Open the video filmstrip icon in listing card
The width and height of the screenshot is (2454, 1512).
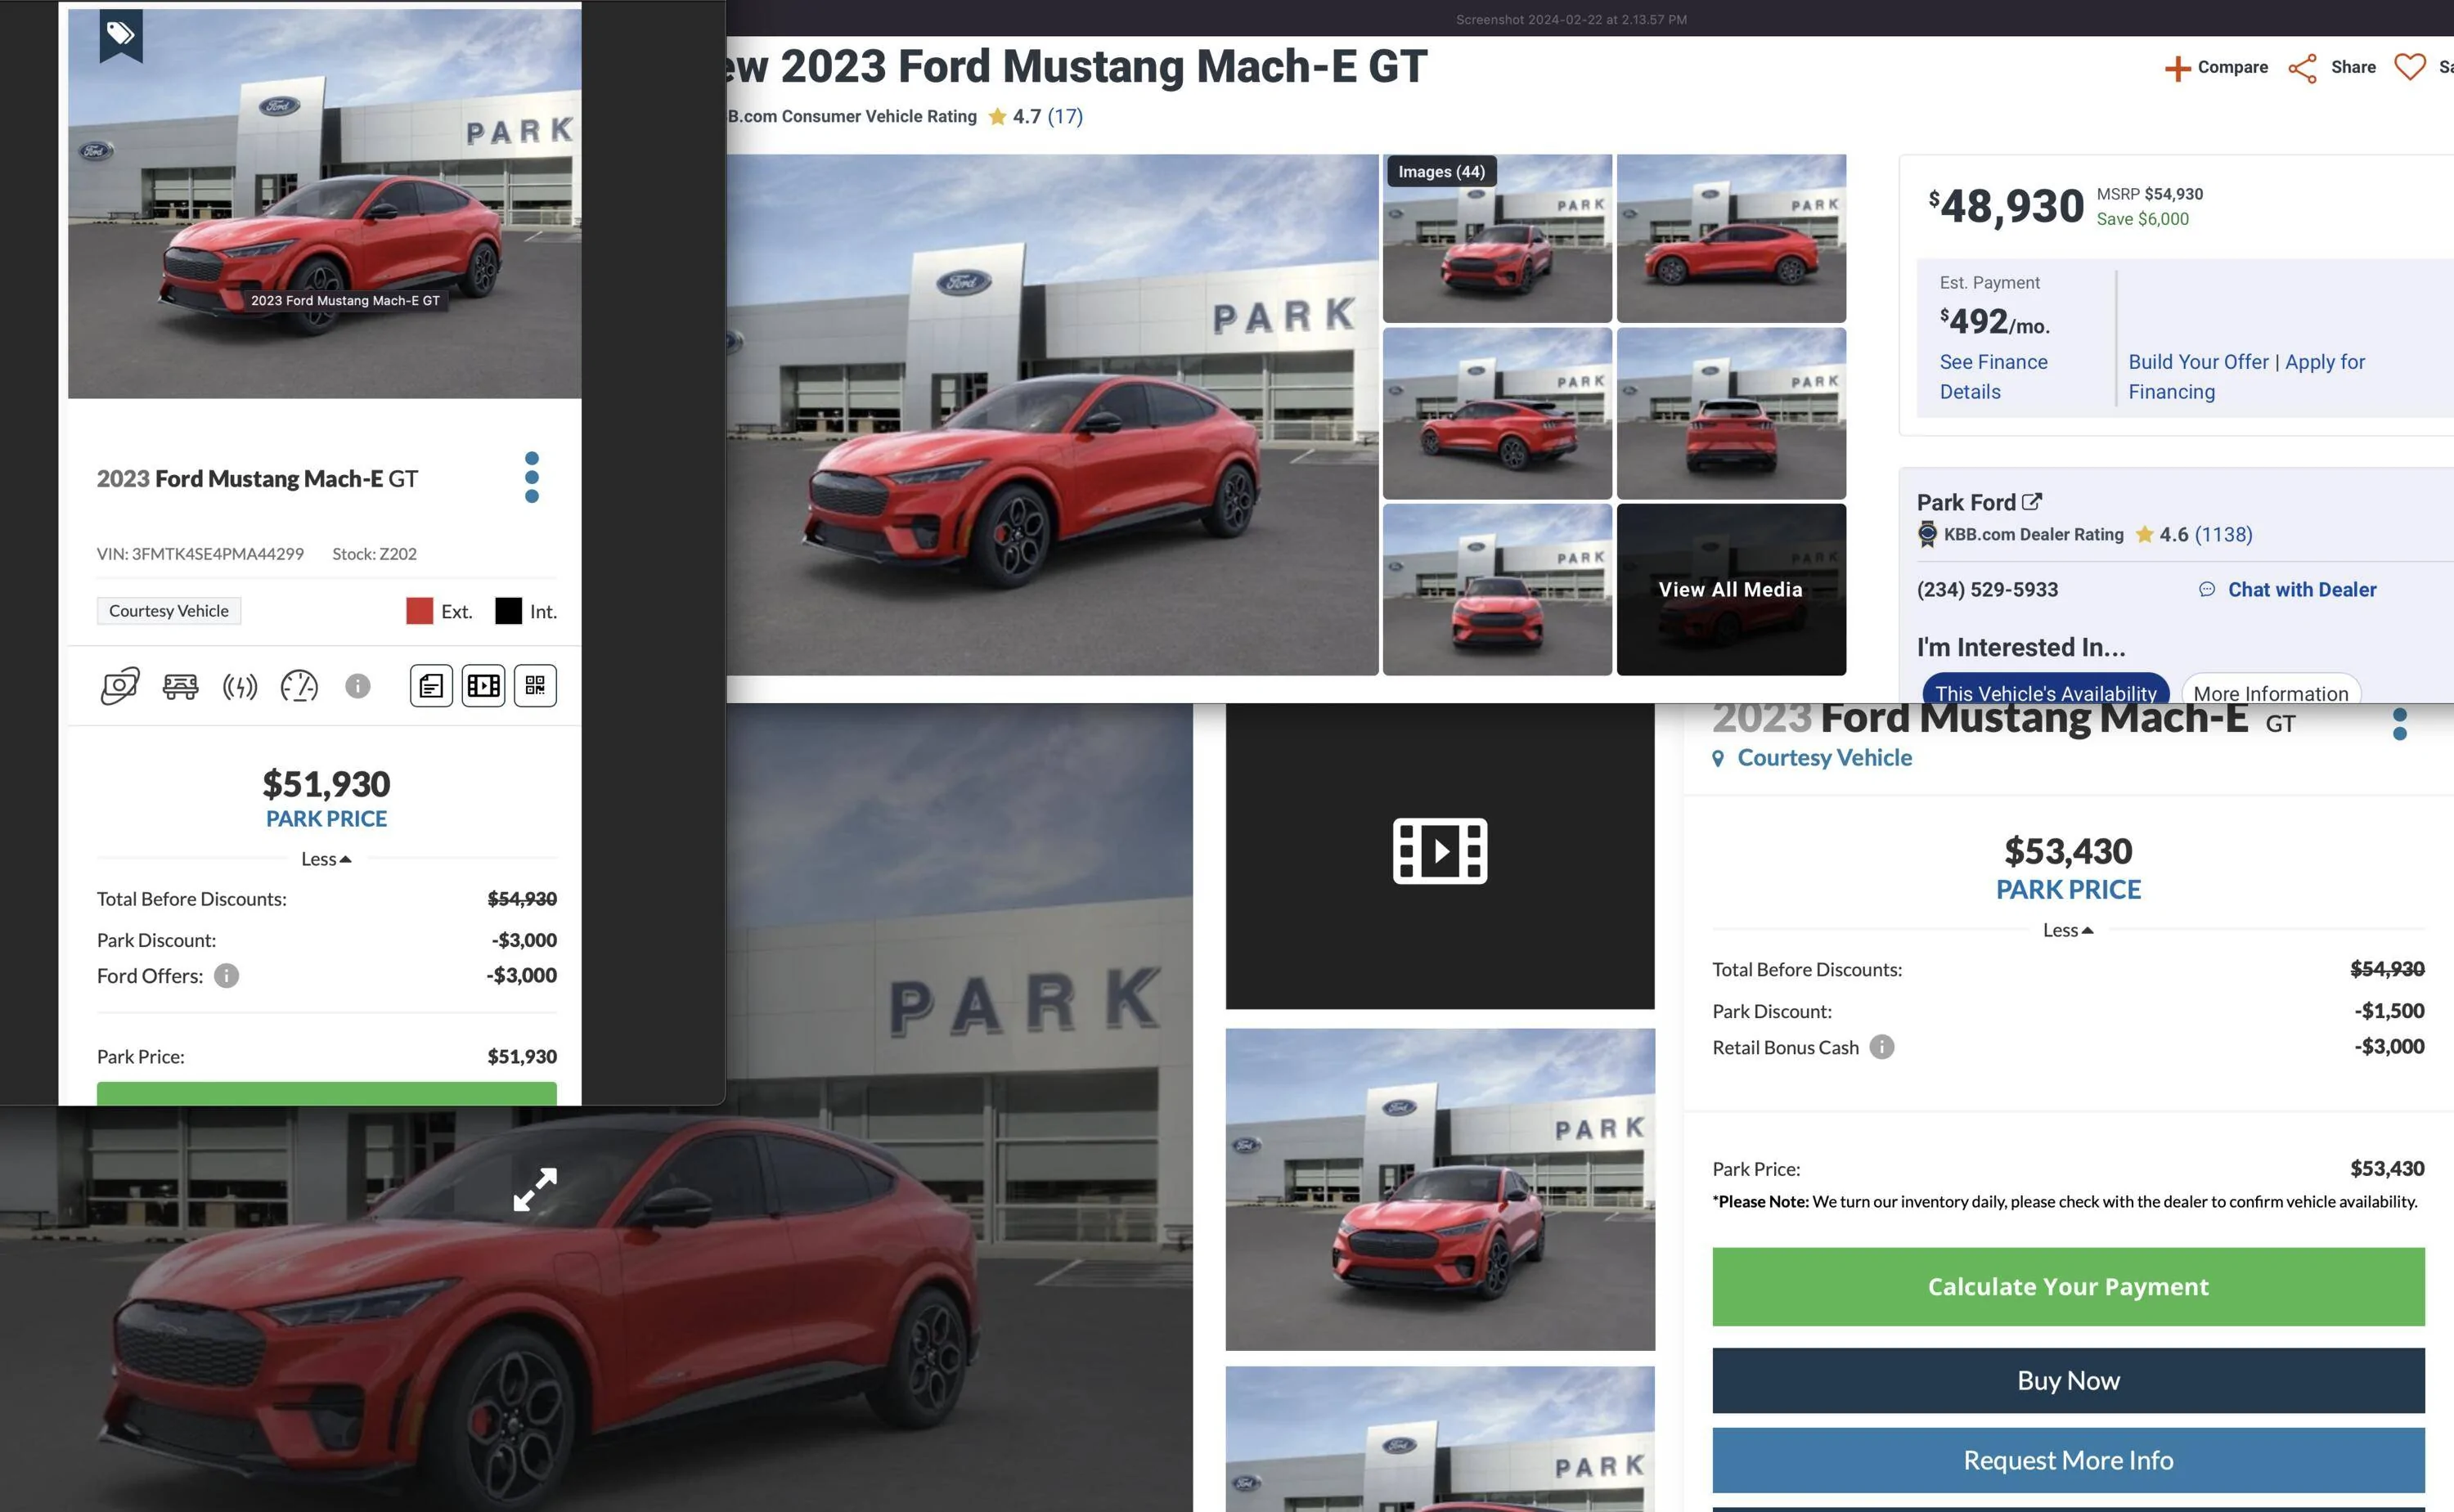tap(483, 686)
